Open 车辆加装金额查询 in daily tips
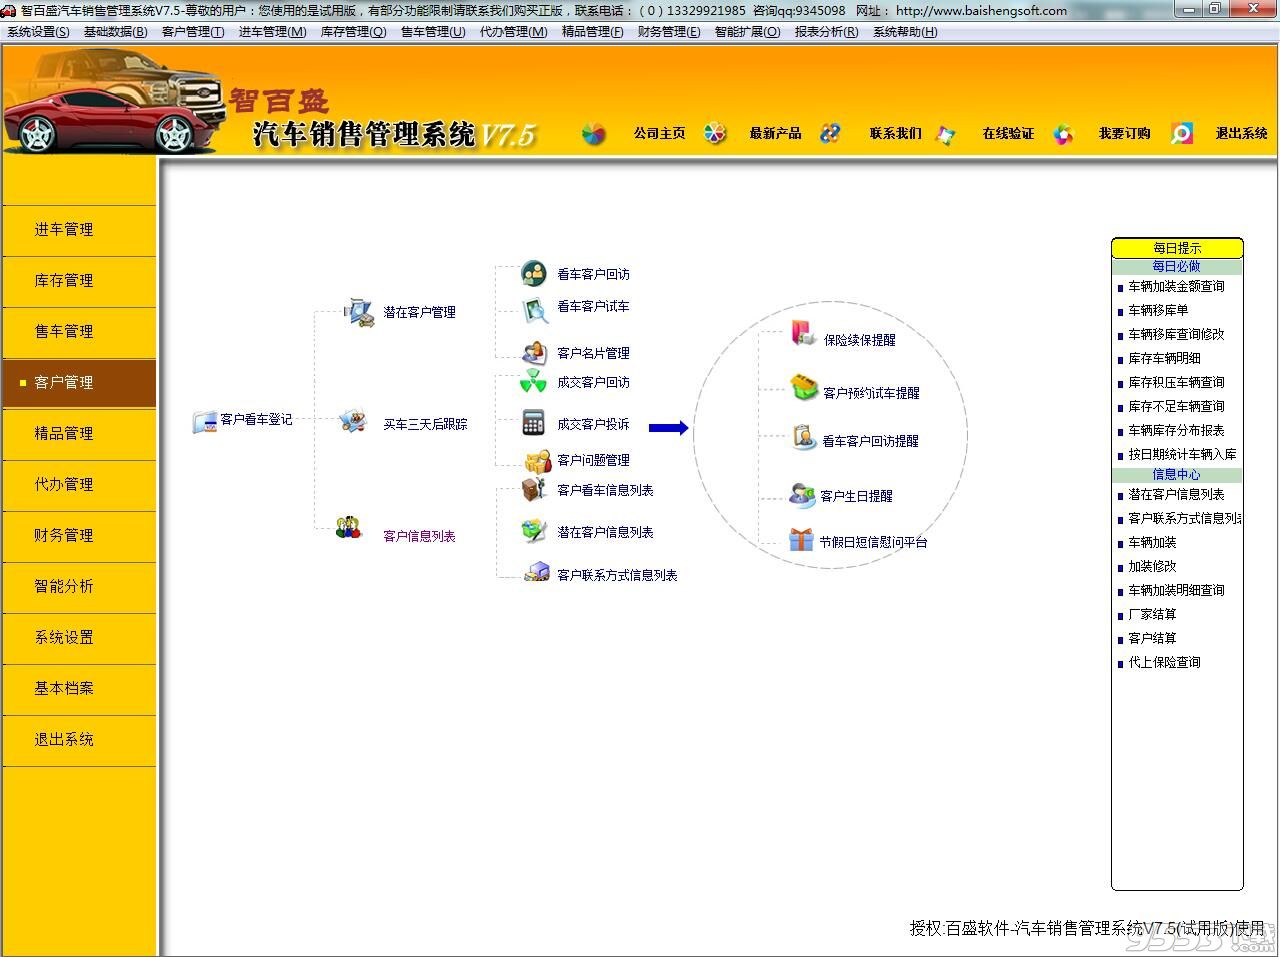1280x957 pixels. pyautogui.click(x=1176, y=286)
